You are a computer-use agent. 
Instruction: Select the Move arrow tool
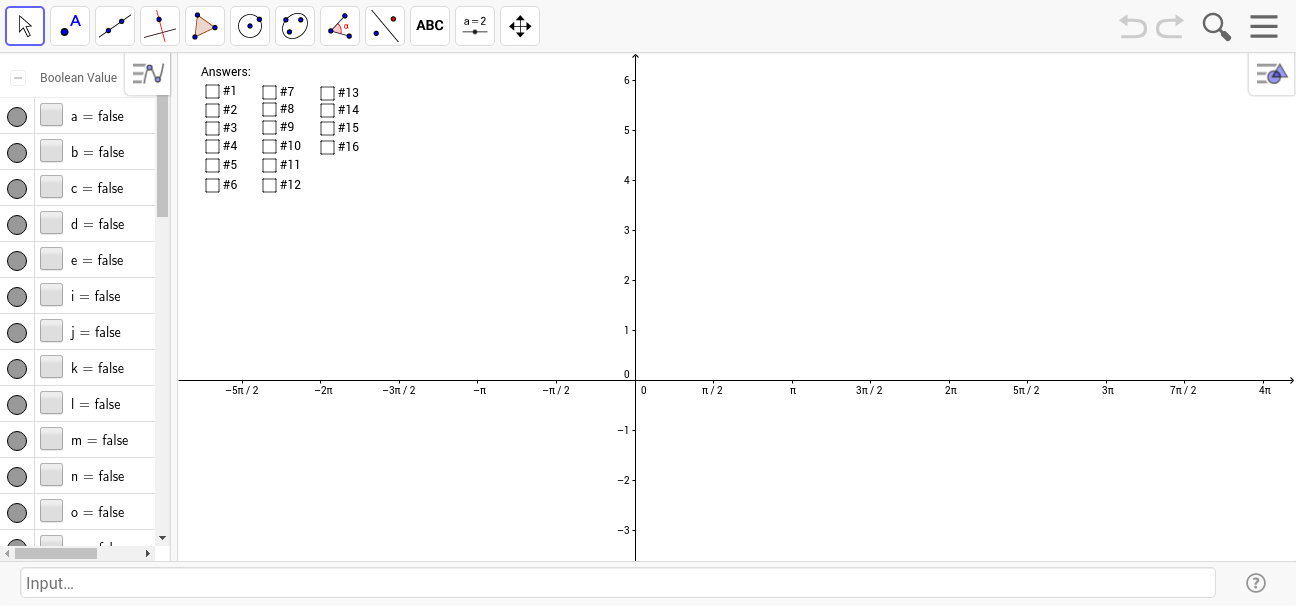pos(25,26)
